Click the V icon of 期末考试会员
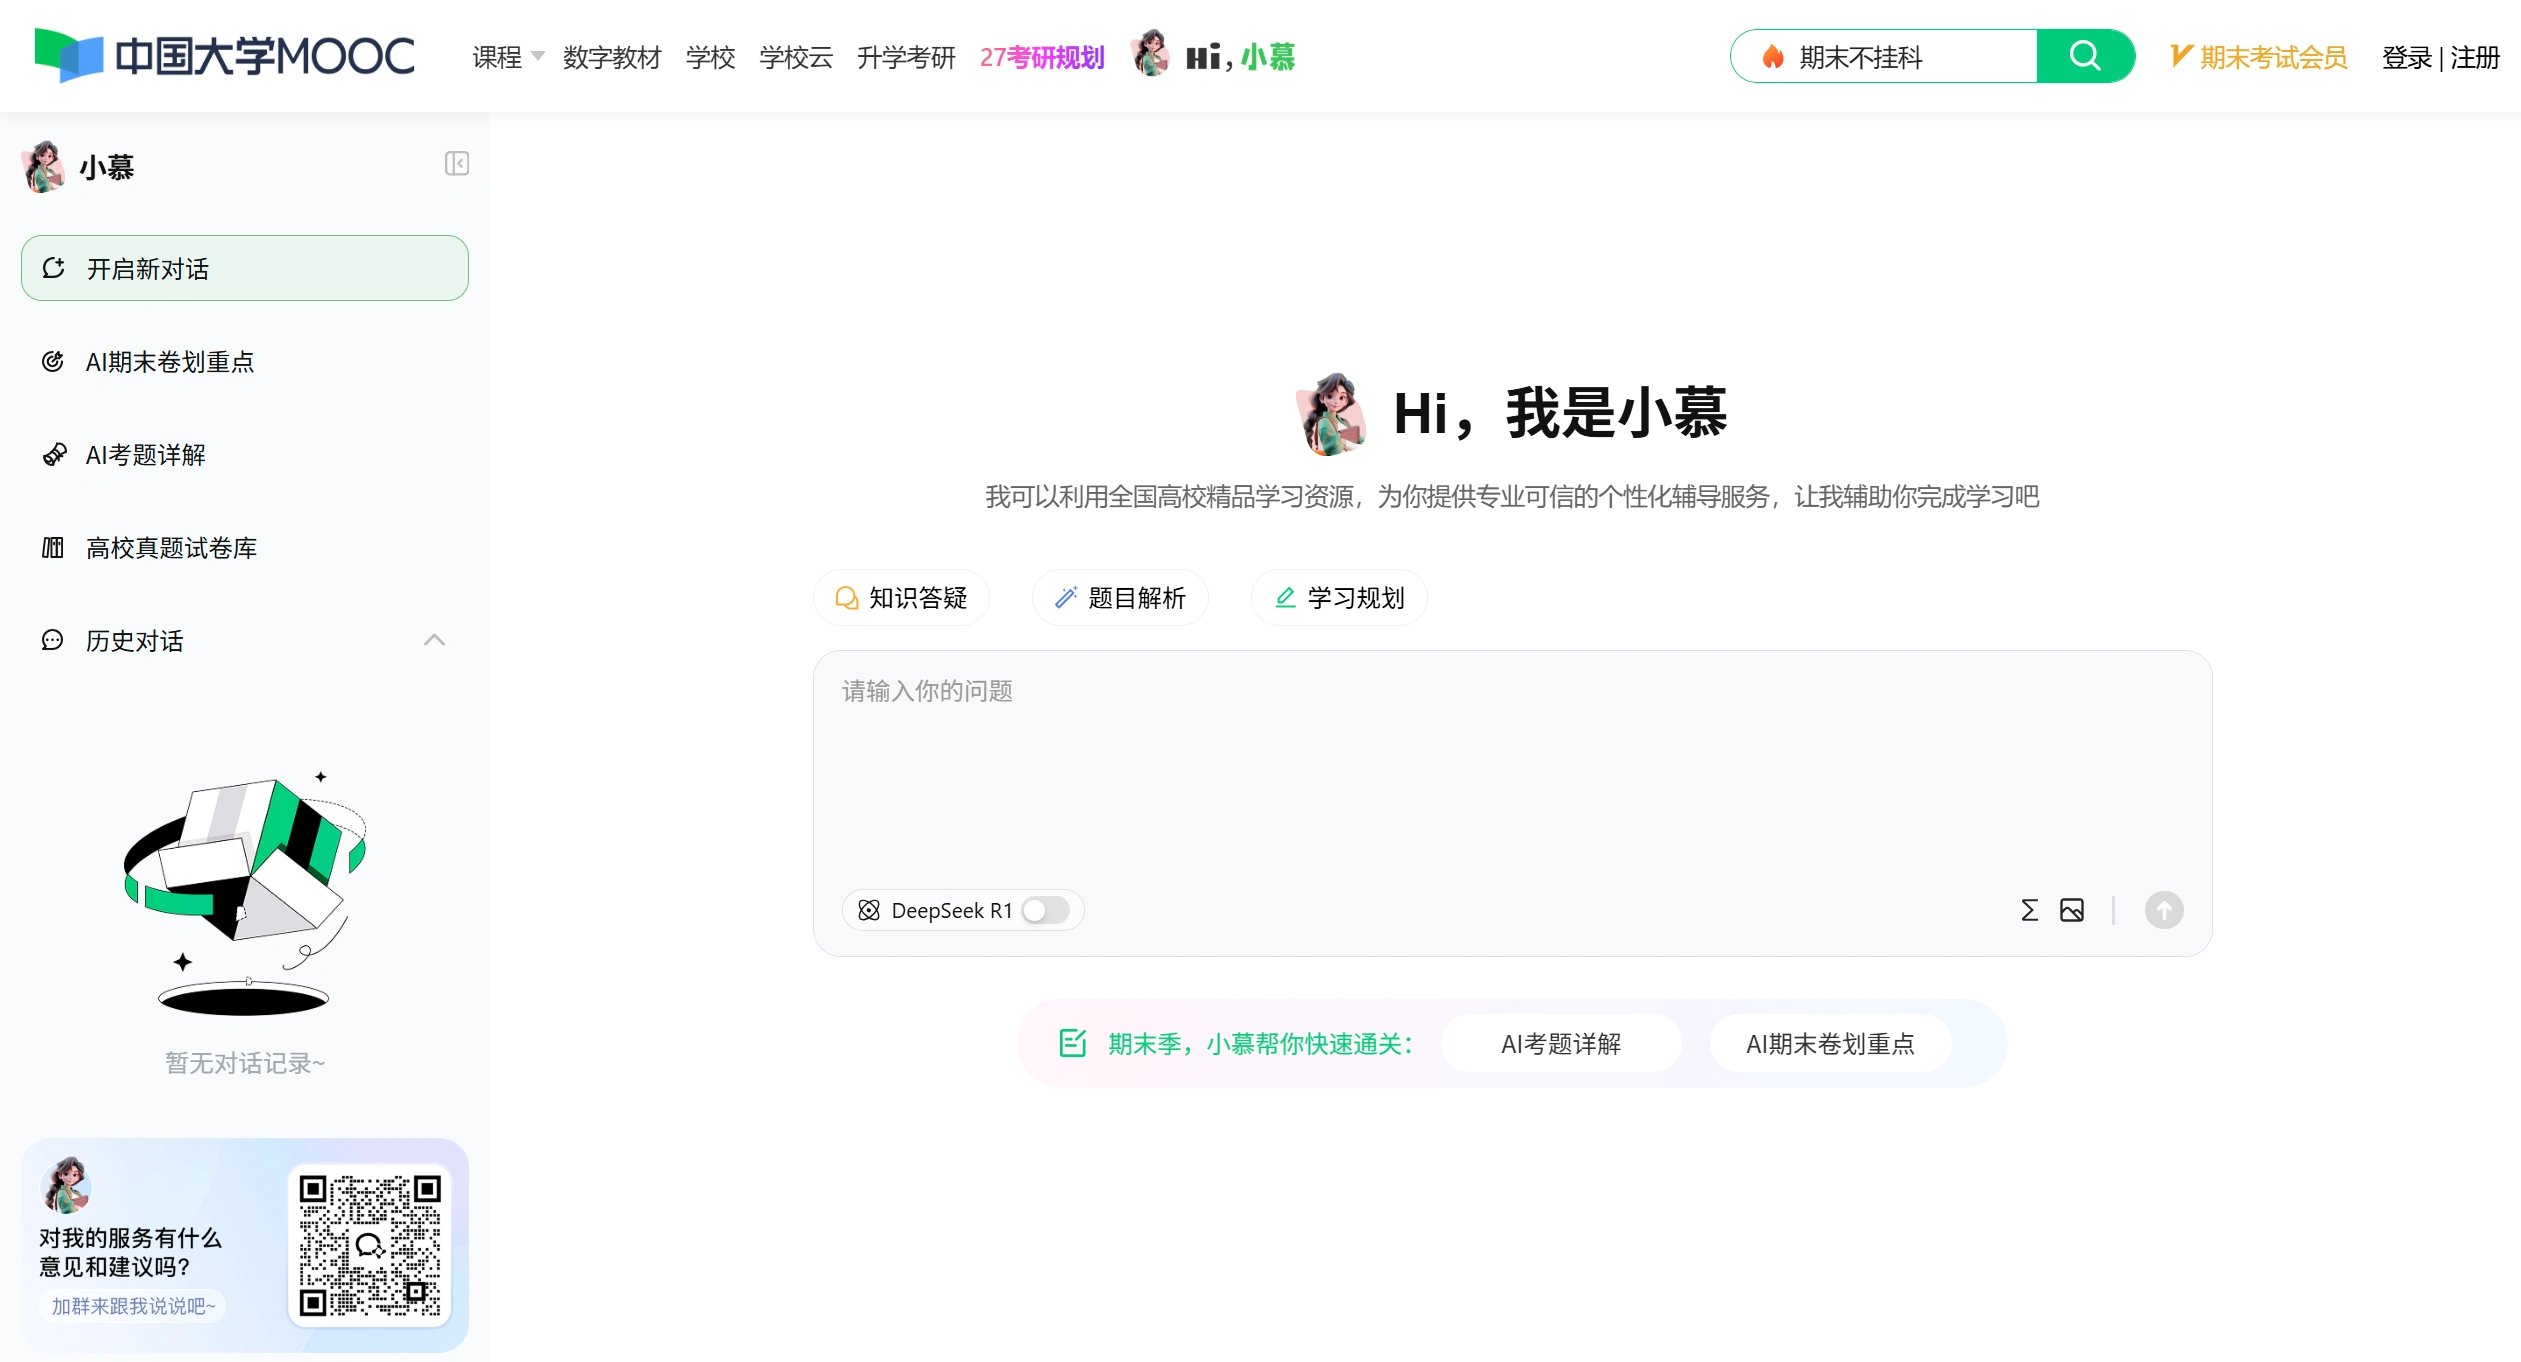Image resolution: width=2521 pixels, height=1362 pixels. tap(2181, 55)
